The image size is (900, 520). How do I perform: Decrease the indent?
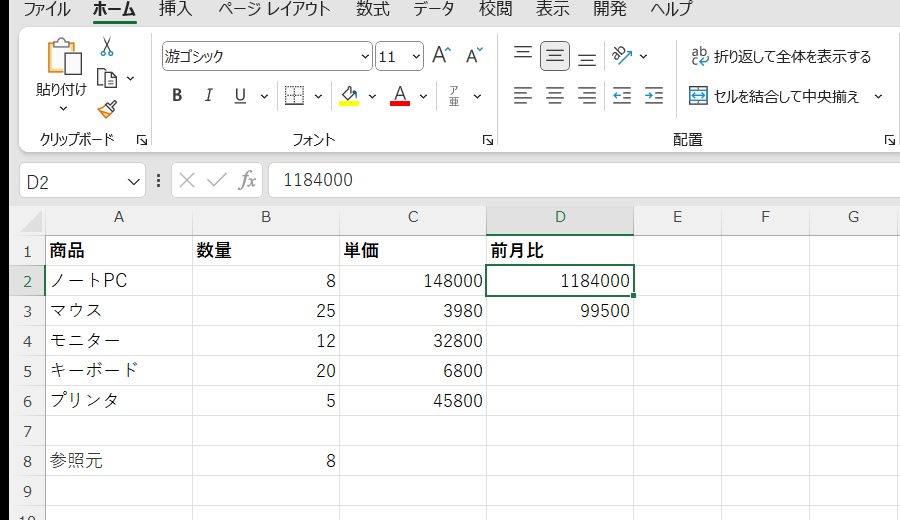point(622,96)
